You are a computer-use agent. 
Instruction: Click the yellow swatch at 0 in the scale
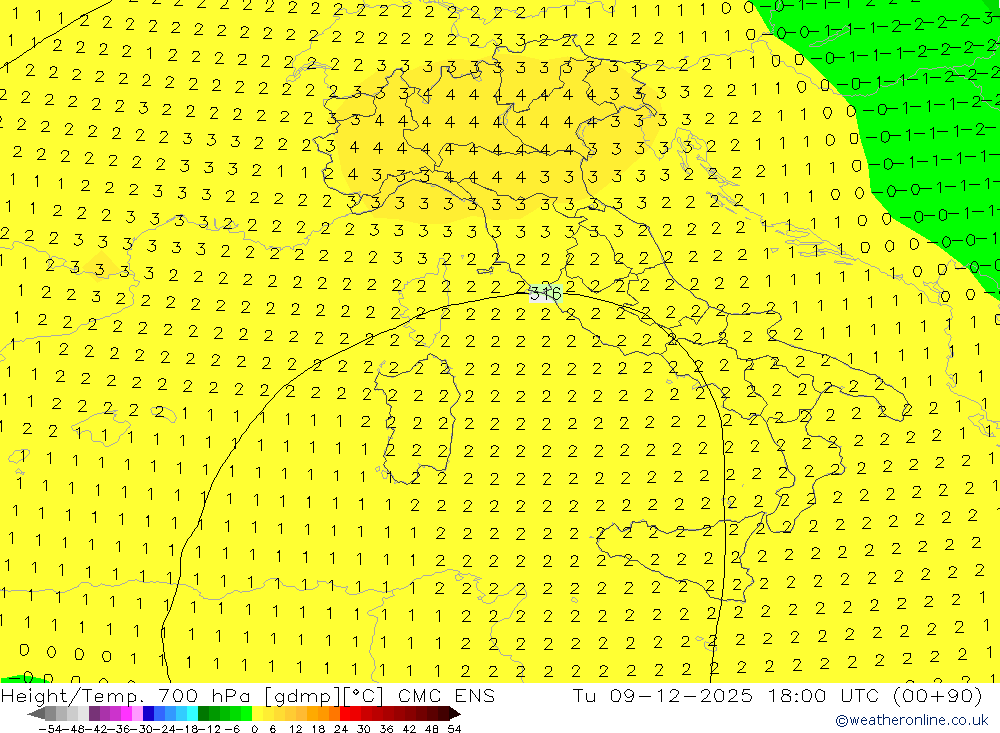[257, 714]
